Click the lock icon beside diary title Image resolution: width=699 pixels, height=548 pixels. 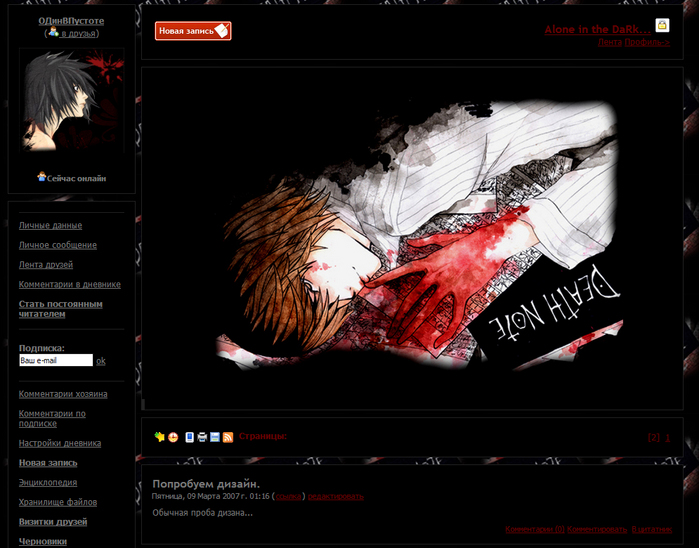coord(662,25)
